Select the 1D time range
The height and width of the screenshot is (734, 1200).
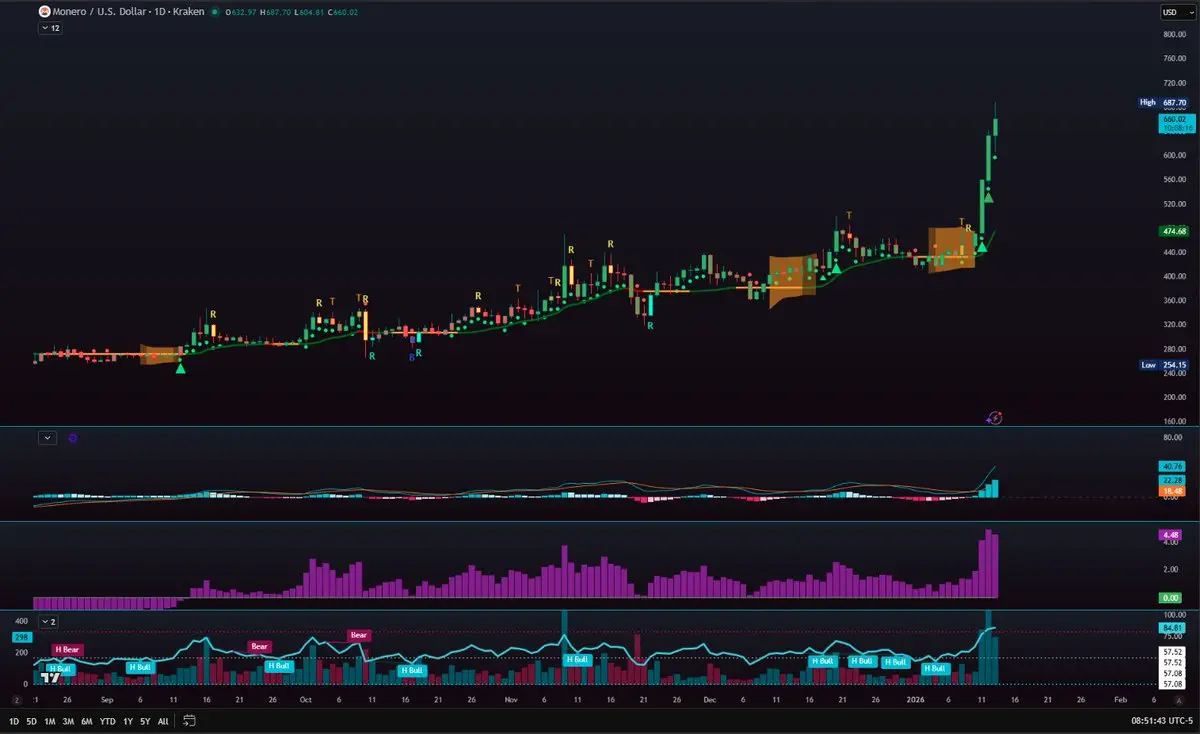14,720
